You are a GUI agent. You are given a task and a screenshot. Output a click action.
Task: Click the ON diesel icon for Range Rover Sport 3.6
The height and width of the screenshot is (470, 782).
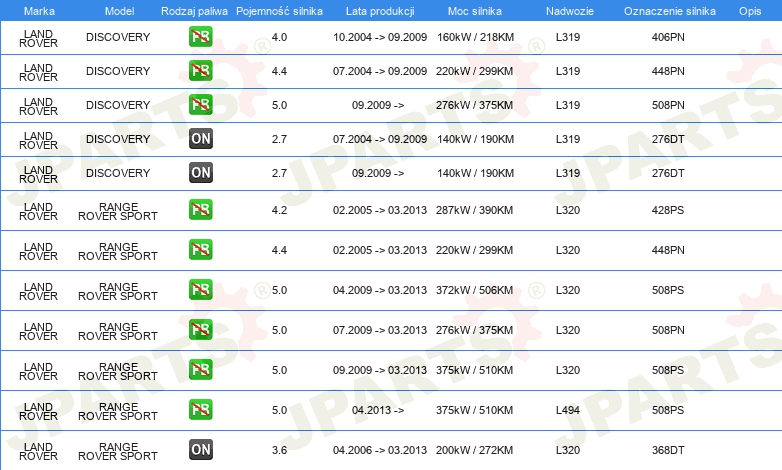(200, 450)
